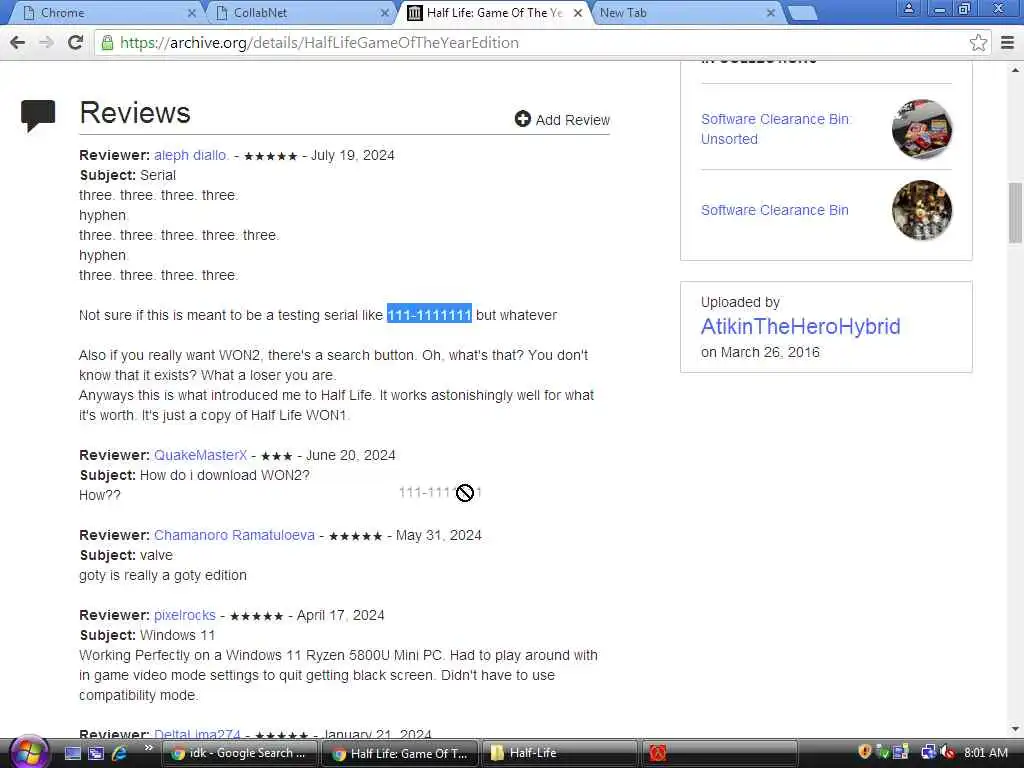View the green lock site security info
The height and width of the screenshot is (768, 1024).
107,42
